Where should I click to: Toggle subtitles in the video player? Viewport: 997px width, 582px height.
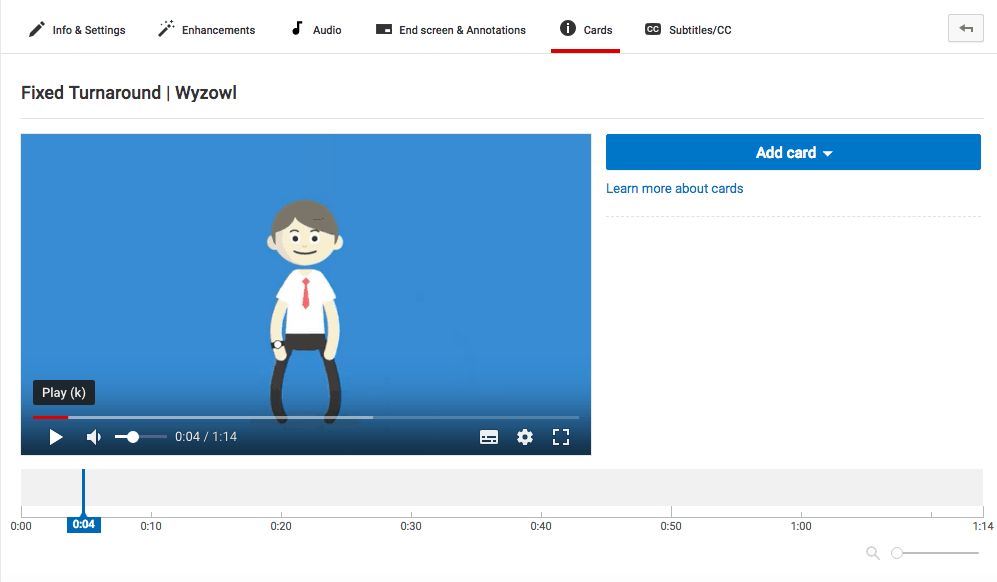coord(489,437)
